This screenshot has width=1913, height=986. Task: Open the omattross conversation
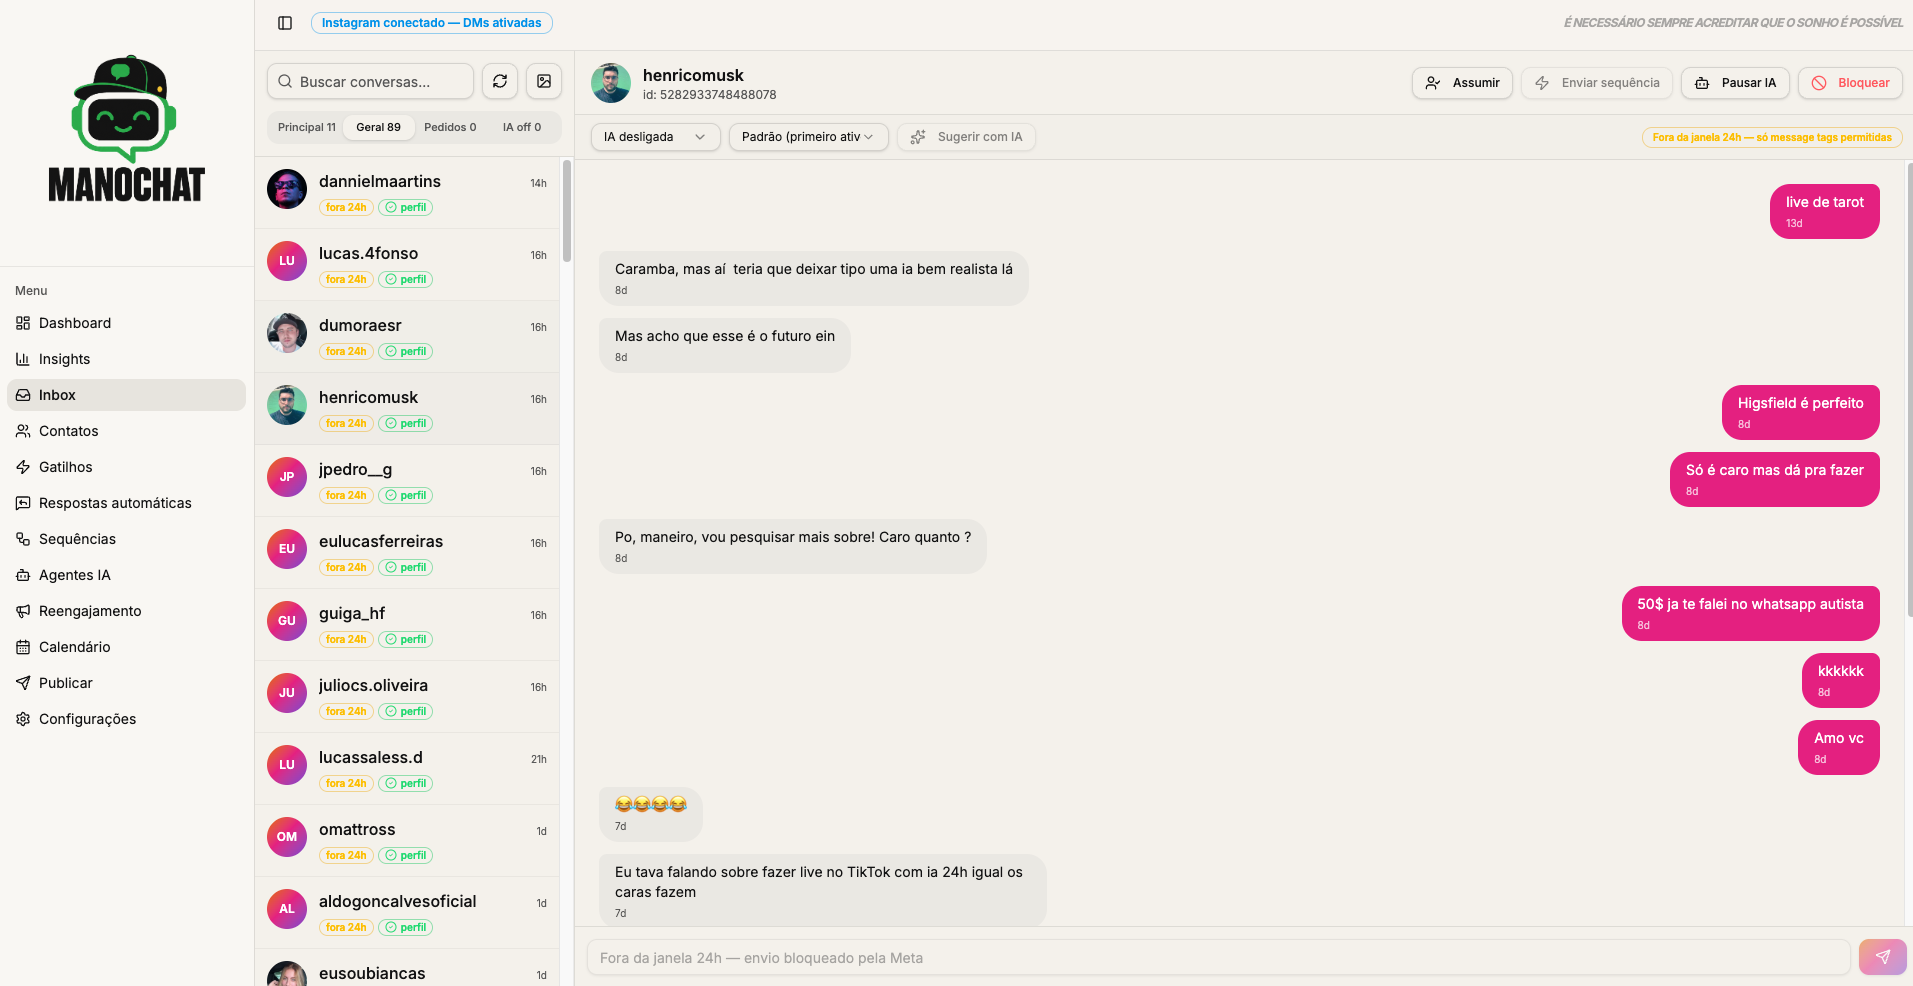(407, 841)
